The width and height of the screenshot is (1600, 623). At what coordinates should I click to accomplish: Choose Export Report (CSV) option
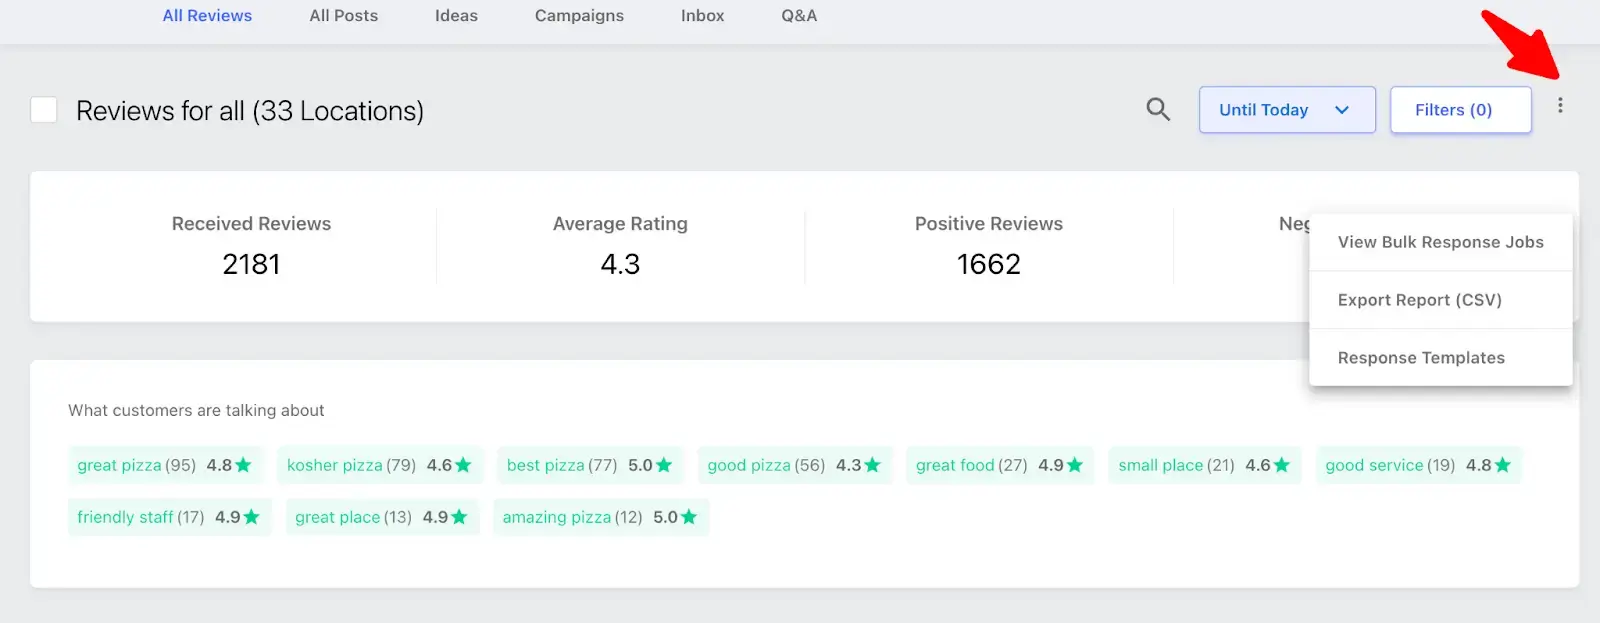1440,300
